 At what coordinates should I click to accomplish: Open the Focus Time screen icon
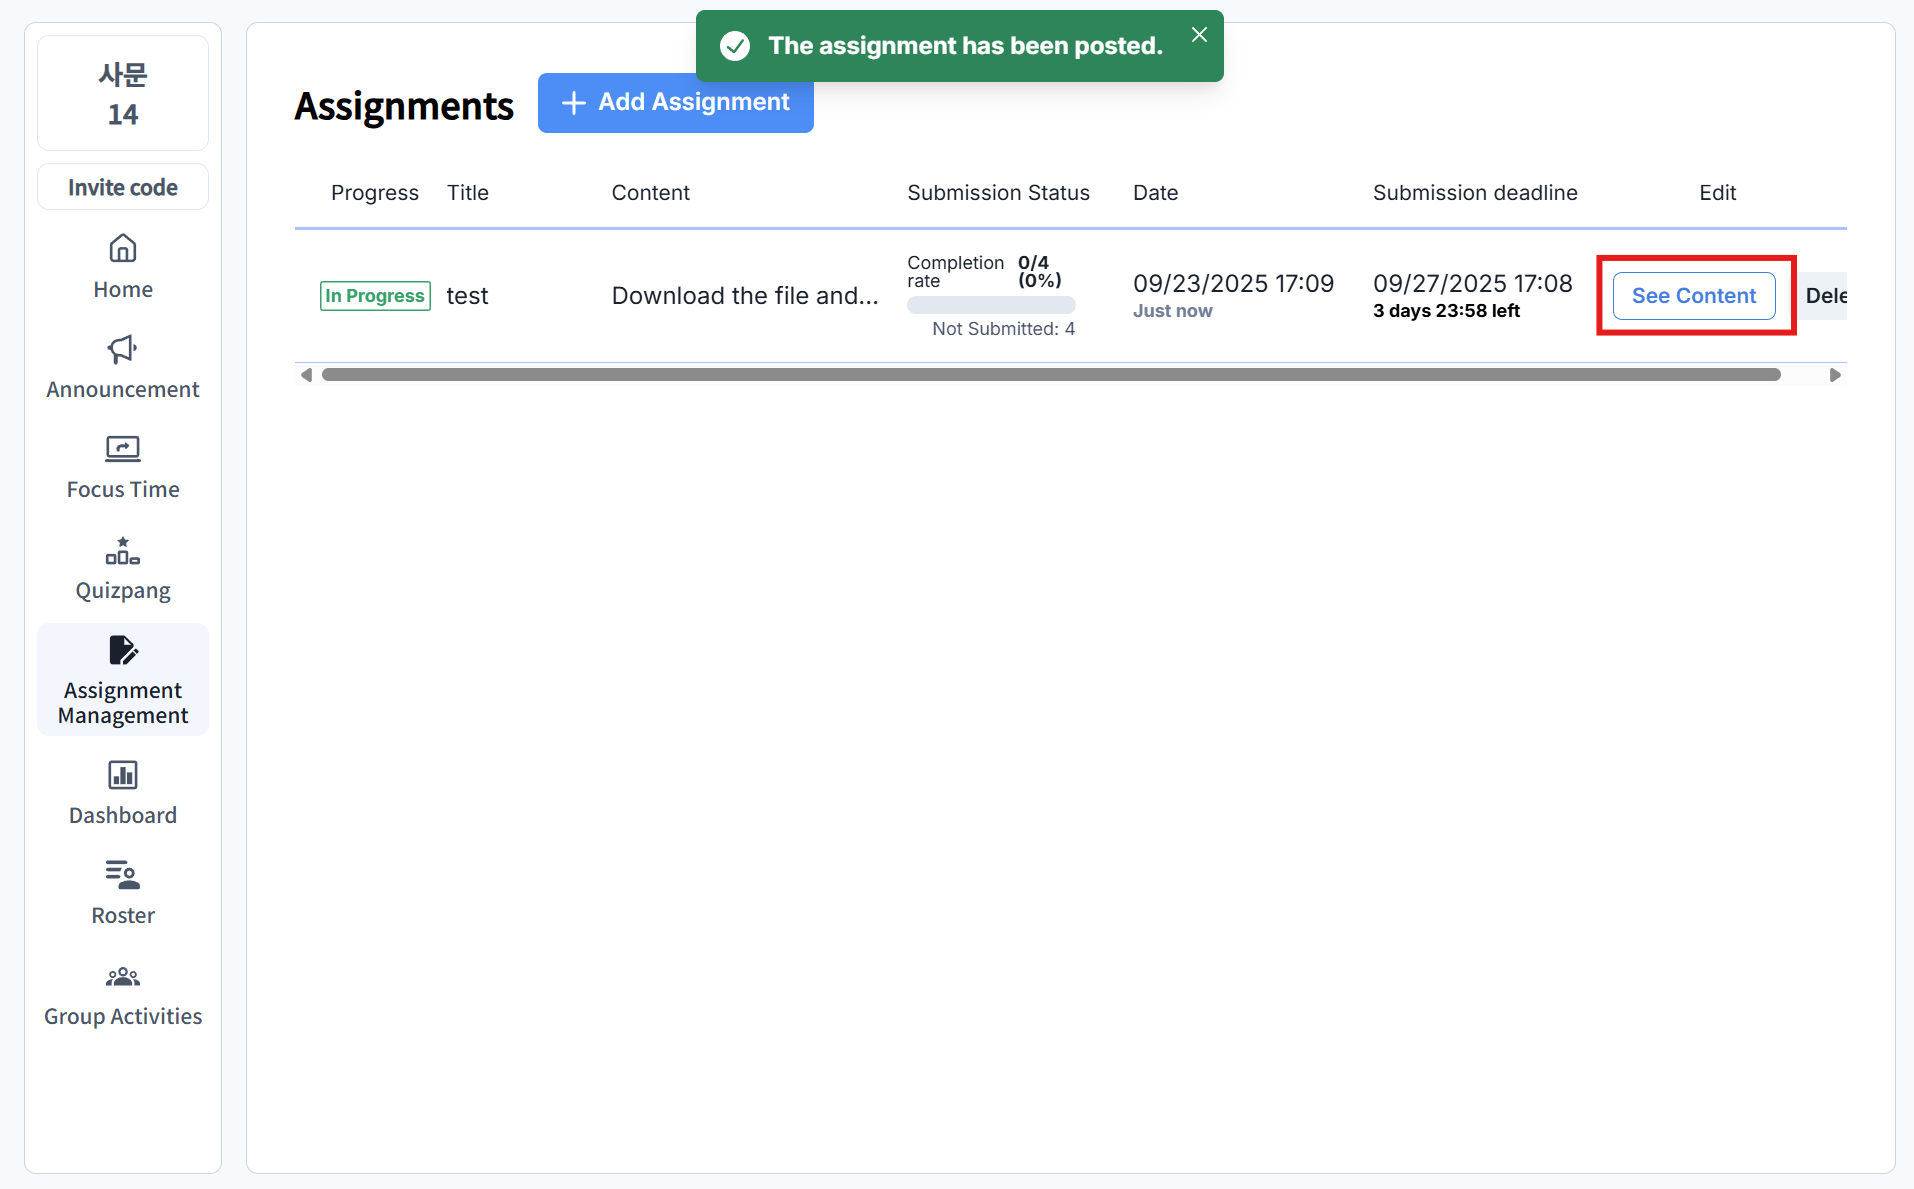coord(122,449)
